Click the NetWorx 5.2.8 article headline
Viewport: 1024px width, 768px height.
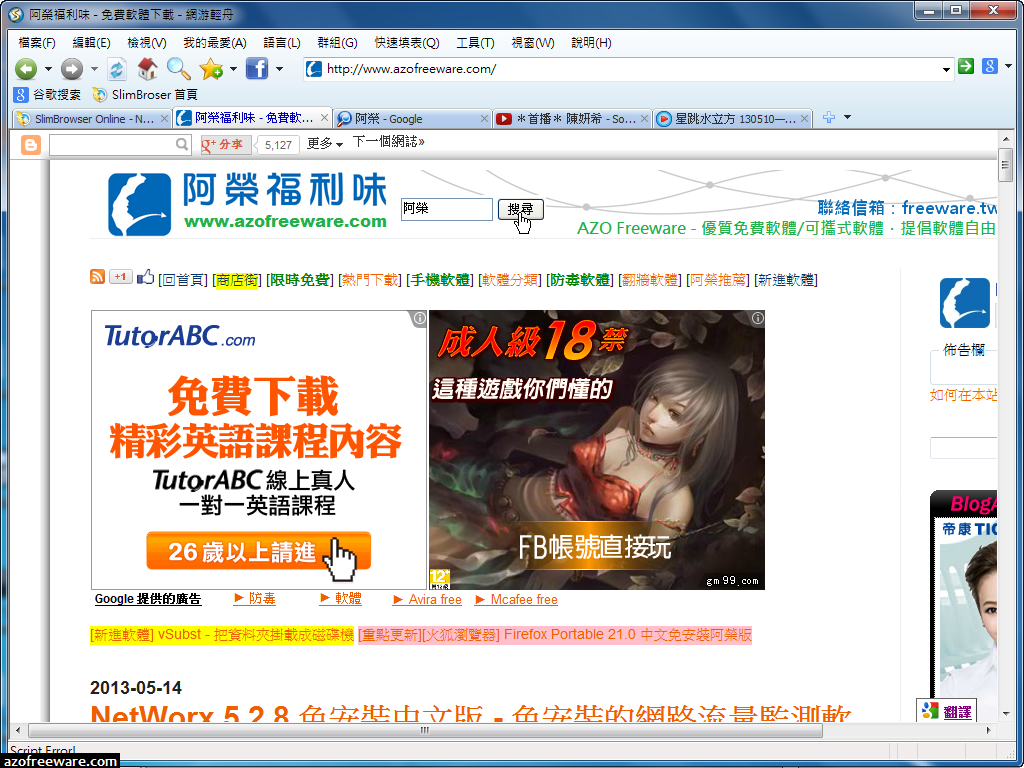pyautogui.click(x=471, y=714)
